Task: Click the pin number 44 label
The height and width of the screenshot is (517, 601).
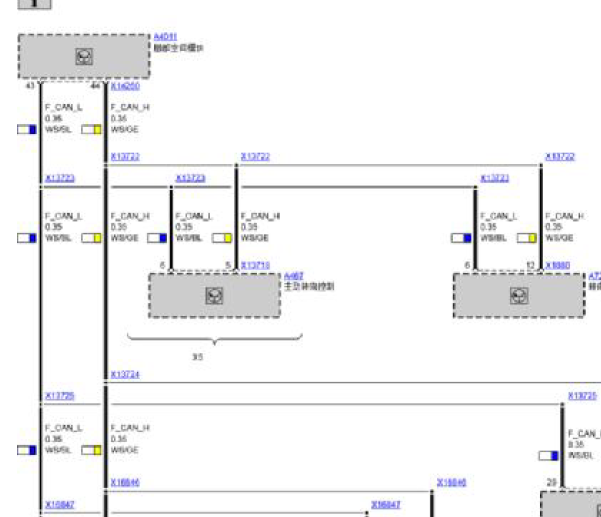Action: click(x=95, y=86)
